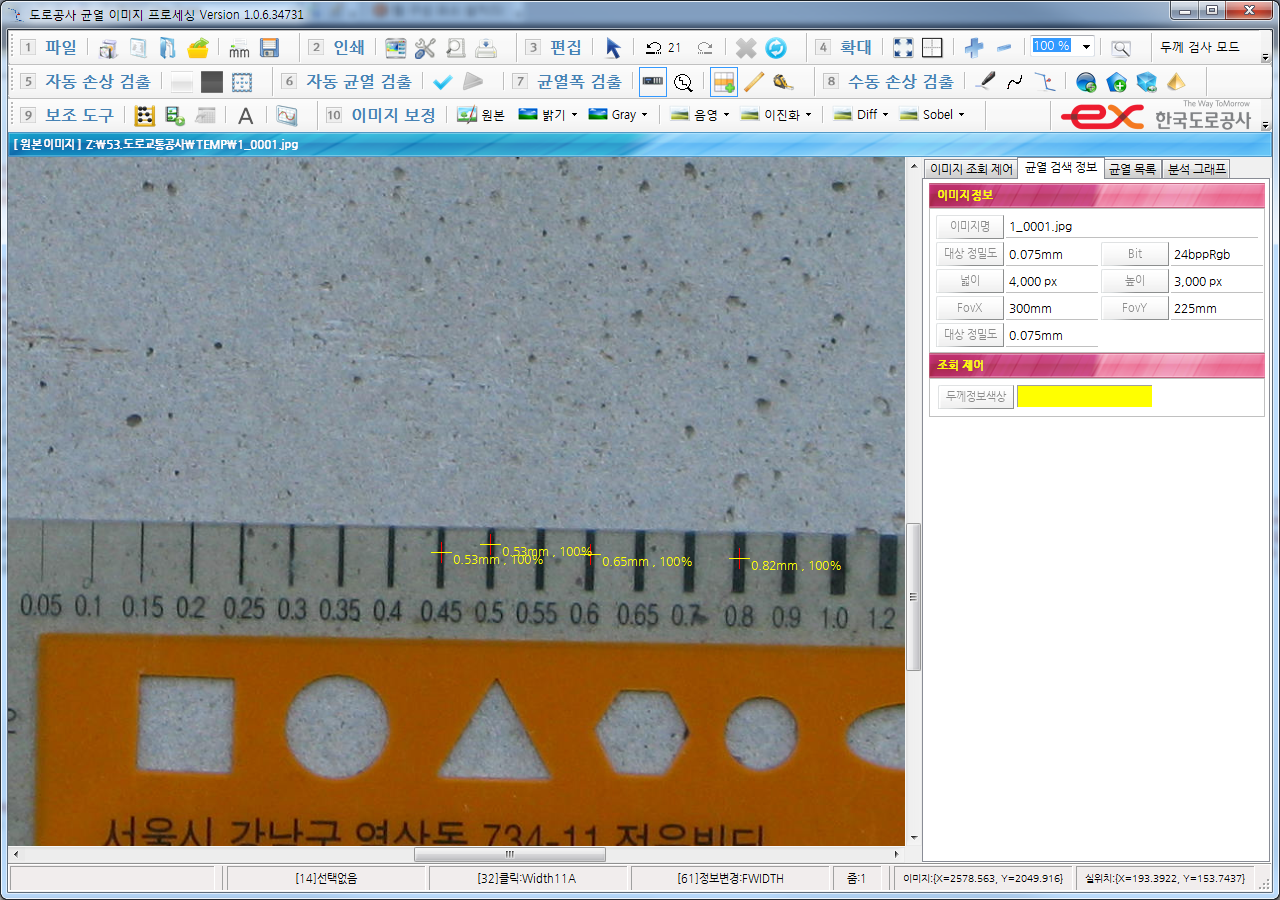Toggle the orange table grid tool
The height and width of the screenshot is (900, 1280).
pos(724,82)
